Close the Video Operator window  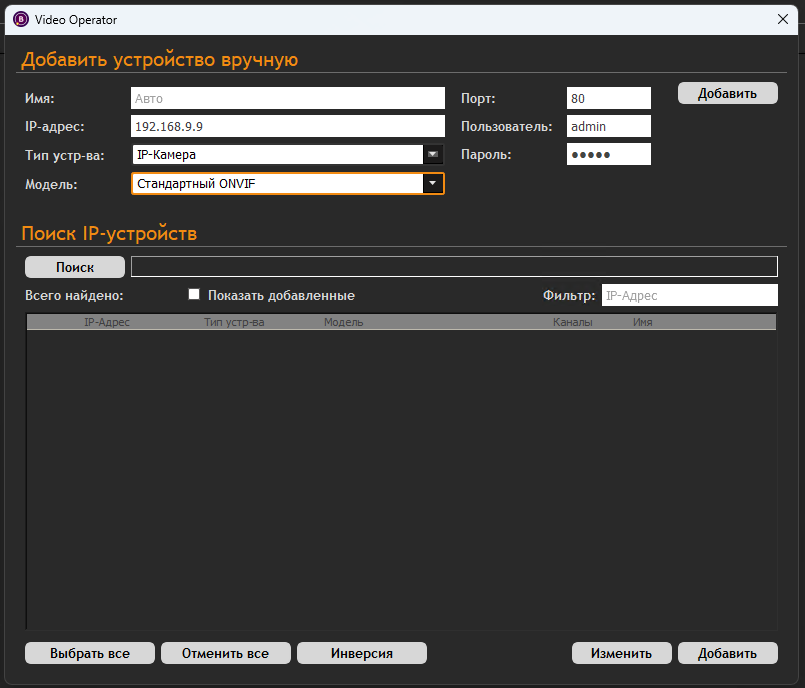point(783,19)
